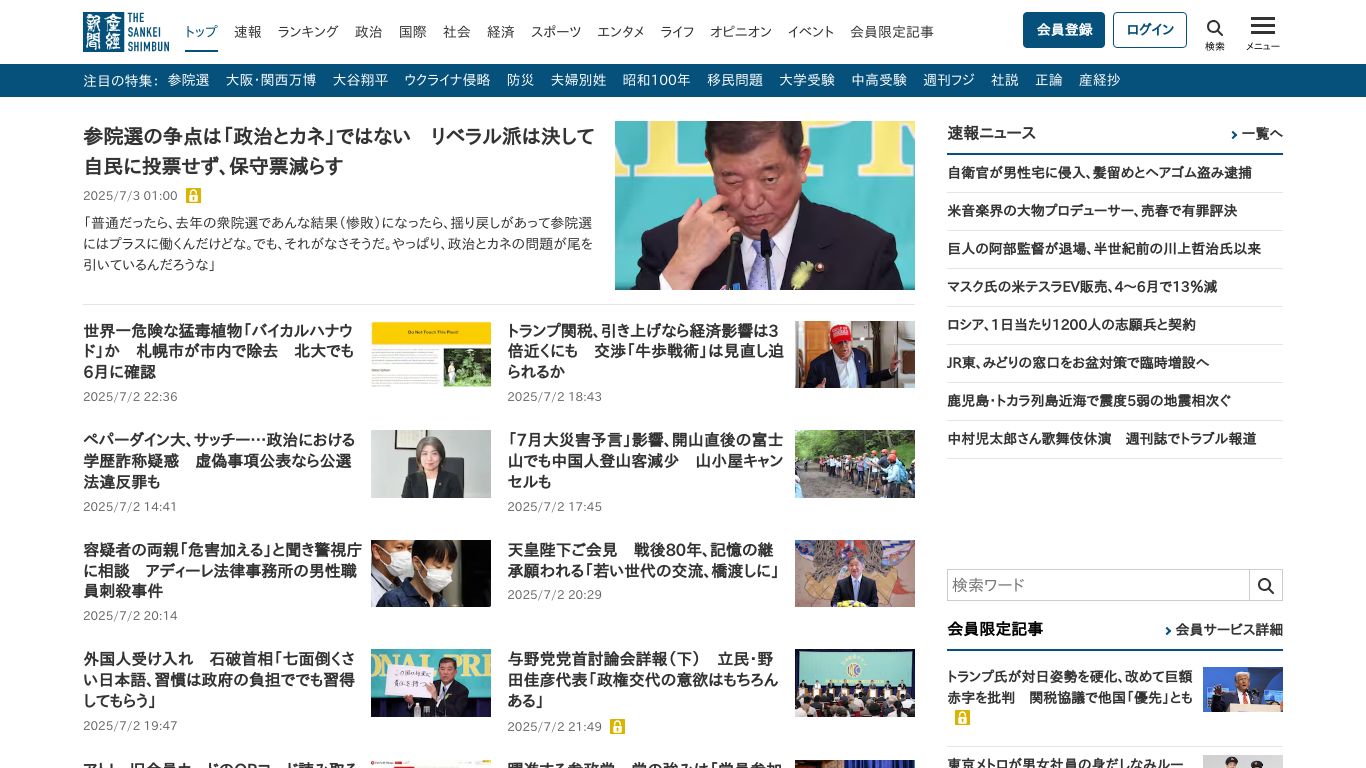Open the トランプ関税 article thumbnail
This screenshot has width=1366, height=768.
pos(855,354)
